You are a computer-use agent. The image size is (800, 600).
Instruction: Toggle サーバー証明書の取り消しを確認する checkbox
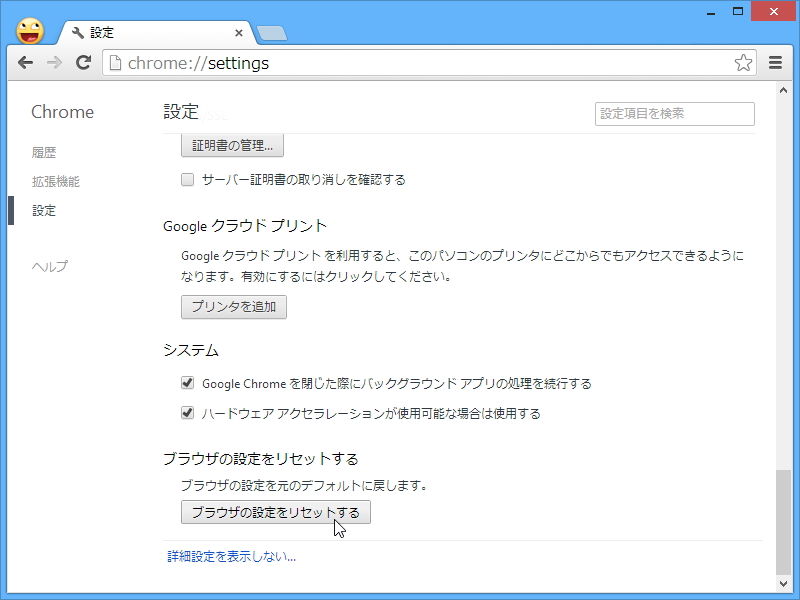click(x=187, y=179)
